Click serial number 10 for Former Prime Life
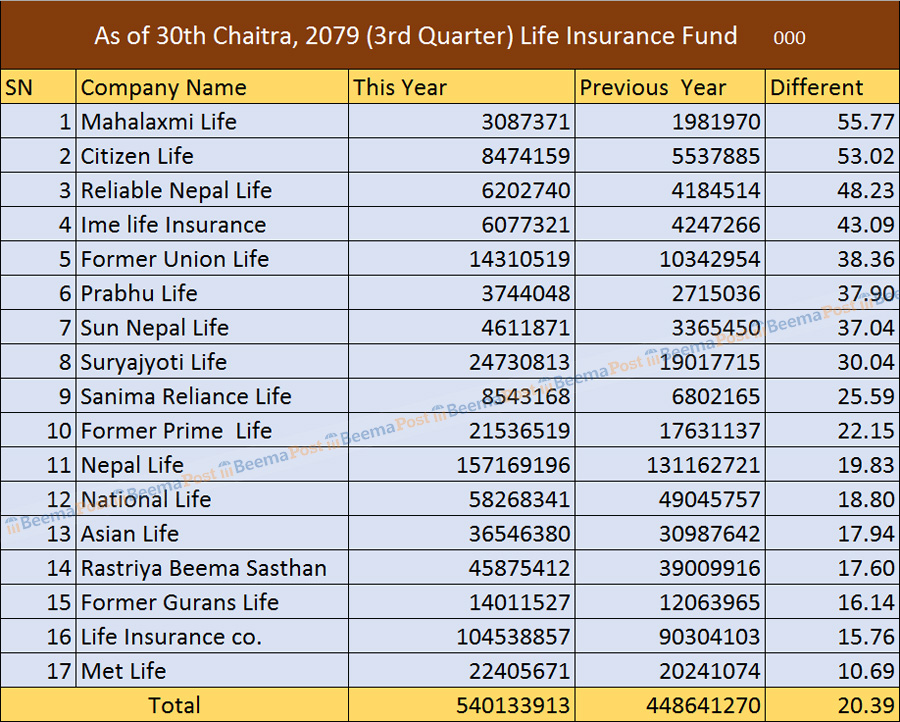900x722 pixels. point(60,431)
